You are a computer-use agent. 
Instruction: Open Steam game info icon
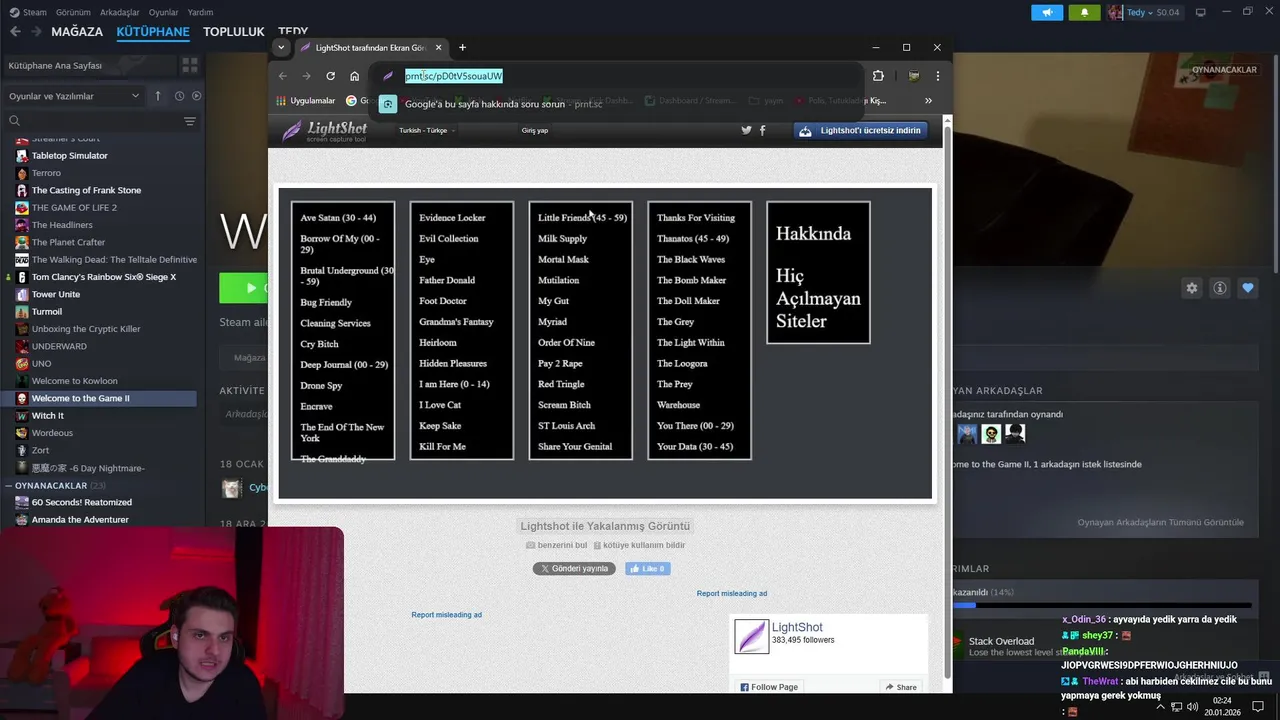point(1220,288)
